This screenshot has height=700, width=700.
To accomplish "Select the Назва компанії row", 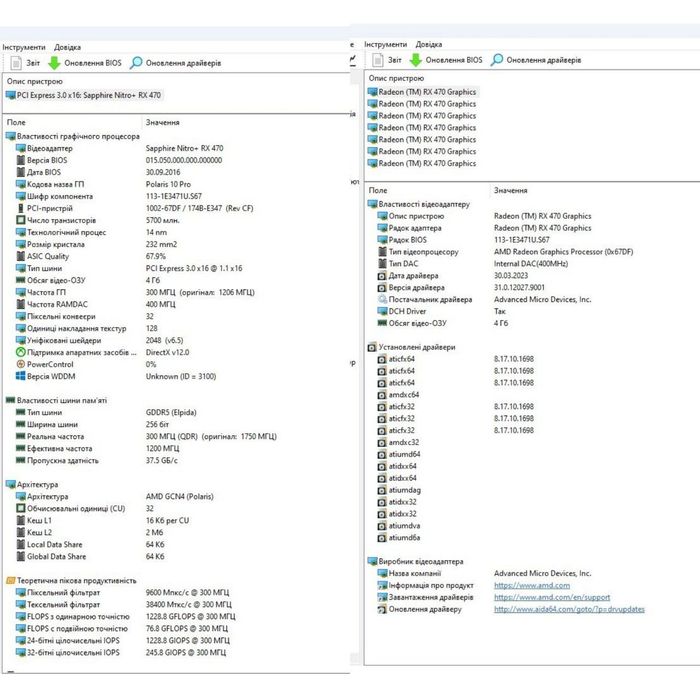I will coord(485,574).
